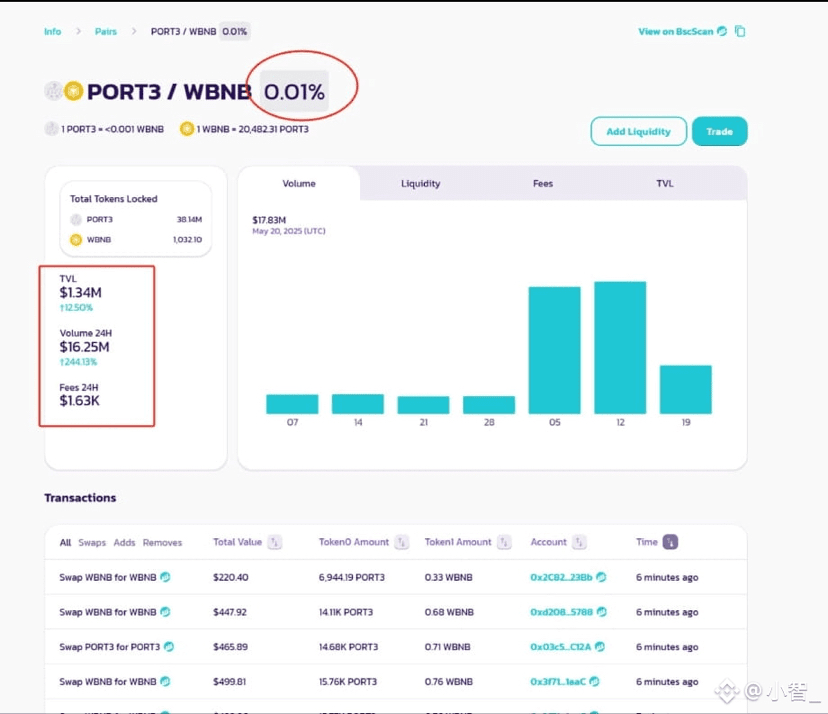828x714 pixels.
Task: Go to Pairs in the breadcrumb
Action: coord(106,32)
